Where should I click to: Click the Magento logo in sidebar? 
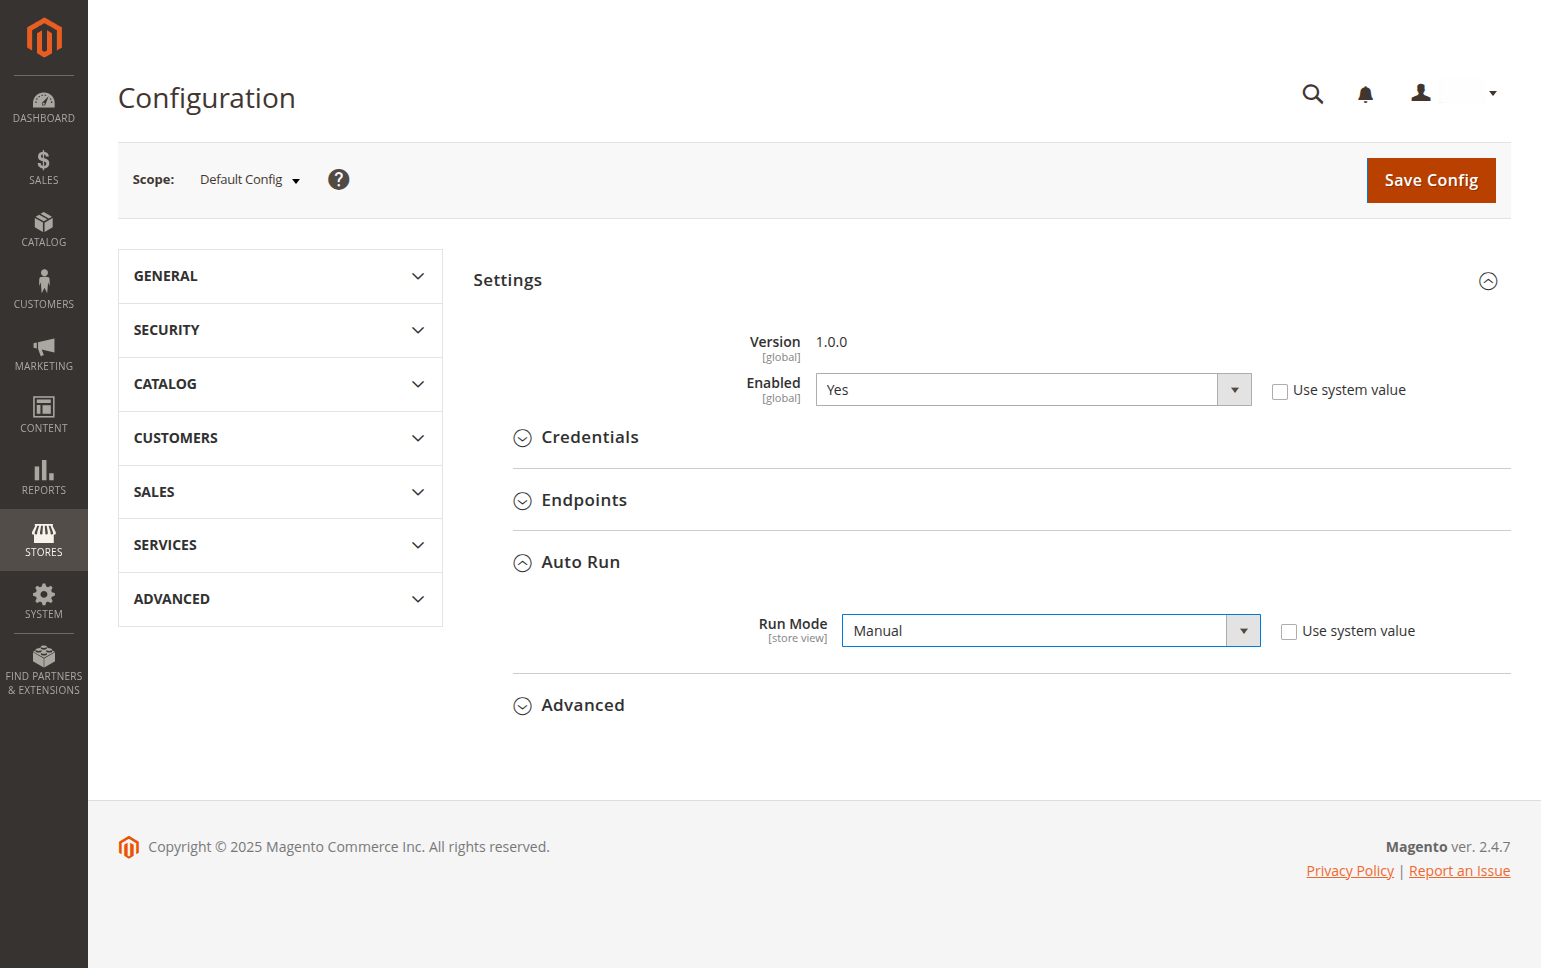pyautogui.click(x=44, y=38)
